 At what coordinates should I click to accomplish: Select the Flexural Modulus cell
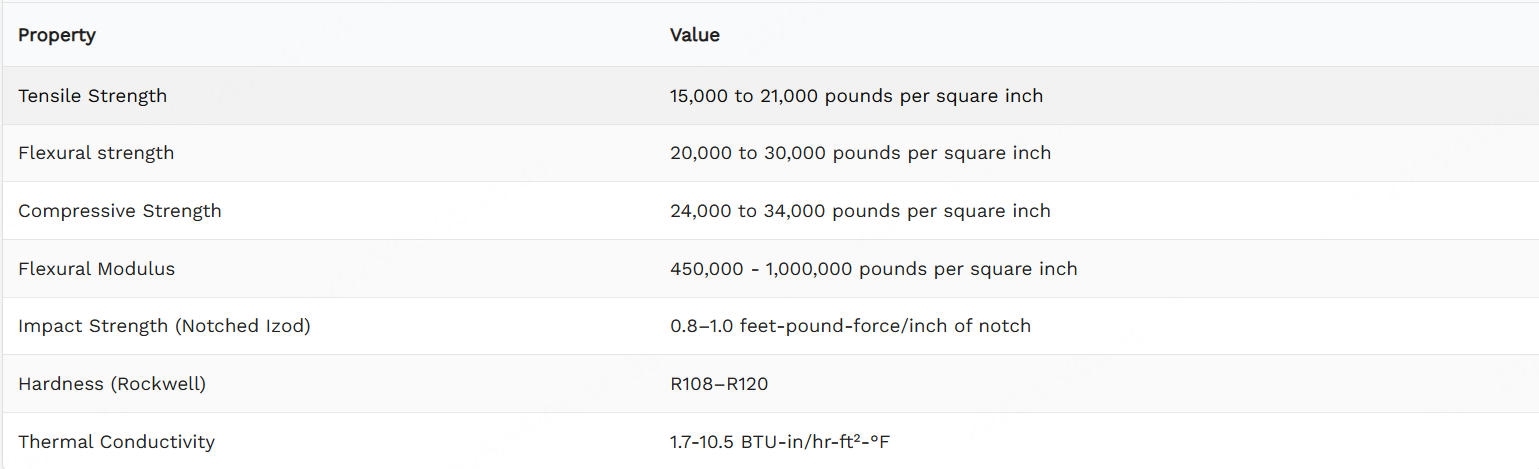(97, 269)
